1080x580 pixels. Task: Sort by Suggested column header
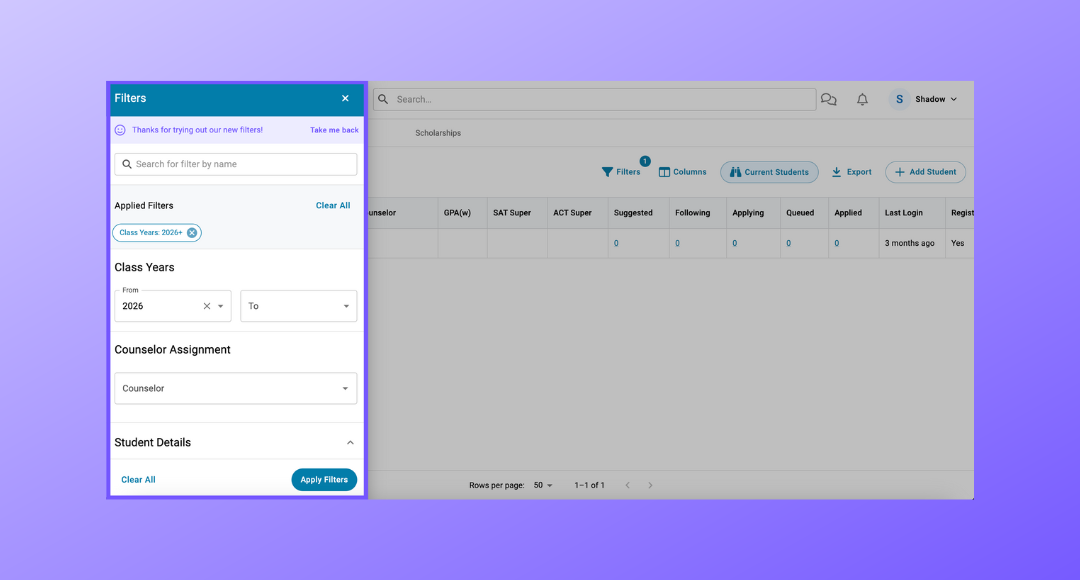click(x=633, y=213)
